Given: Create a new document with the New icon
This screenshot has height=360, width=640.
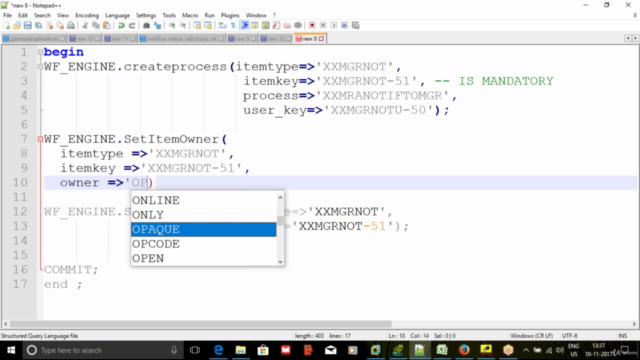Looking at the screenshot, I should point(7,25).
